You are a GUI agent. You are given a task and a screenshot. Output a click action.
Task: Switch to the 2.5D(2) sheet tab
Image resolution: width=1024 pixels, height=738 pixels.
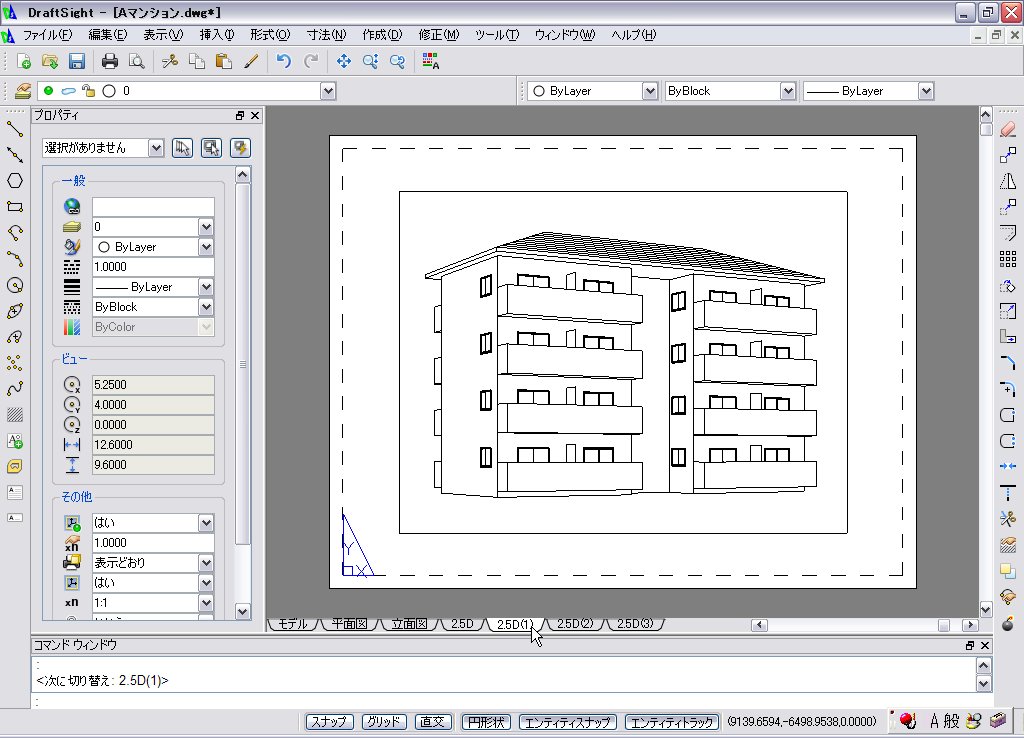(575, 624)
